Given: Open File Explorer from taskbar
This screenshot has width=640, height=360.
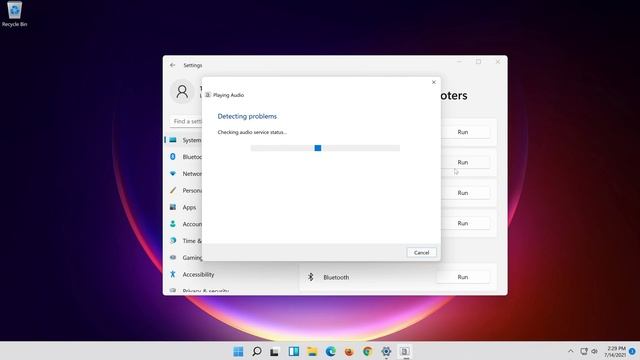Looking at the screenshot, I should 312,351.
